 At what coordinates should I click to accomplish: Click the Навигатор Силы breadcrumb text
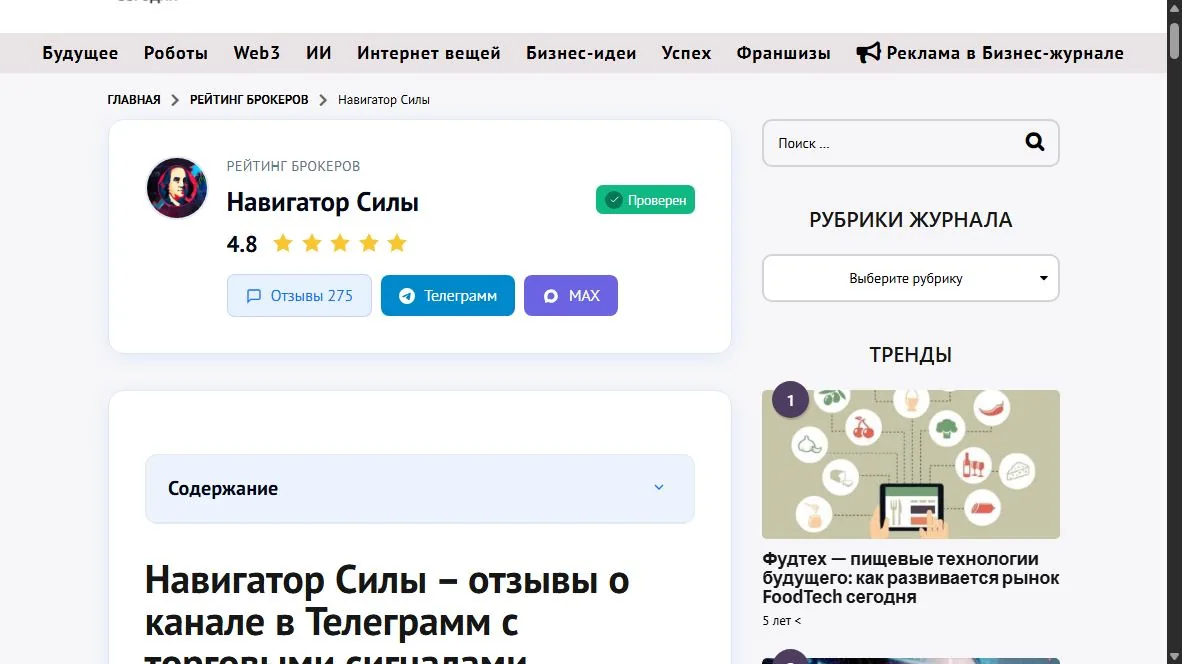pyautogui.click(x=384, y=99)
